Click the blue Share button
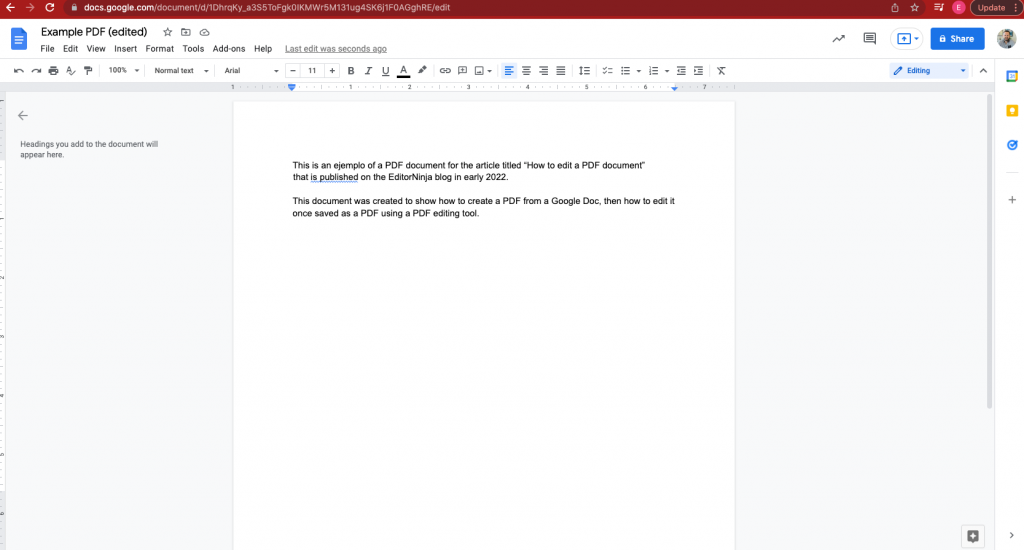 [x=957, y=39]
